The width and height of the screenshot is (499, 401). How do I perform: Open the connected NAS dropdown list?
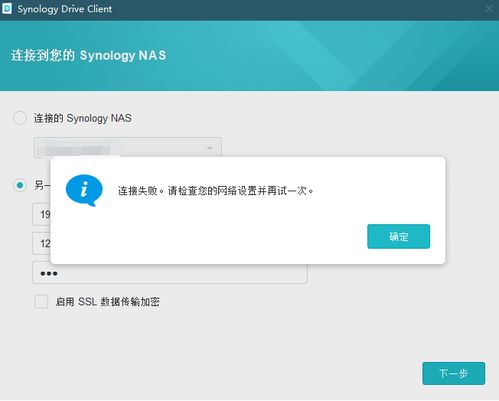tap(127, 148)
